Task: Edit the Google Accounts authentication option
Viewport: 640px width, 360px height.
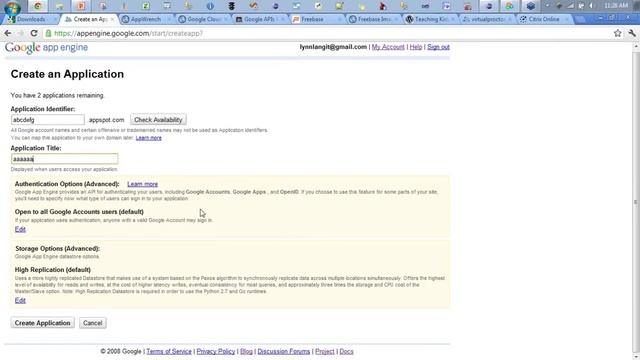Action: point(20,229)
